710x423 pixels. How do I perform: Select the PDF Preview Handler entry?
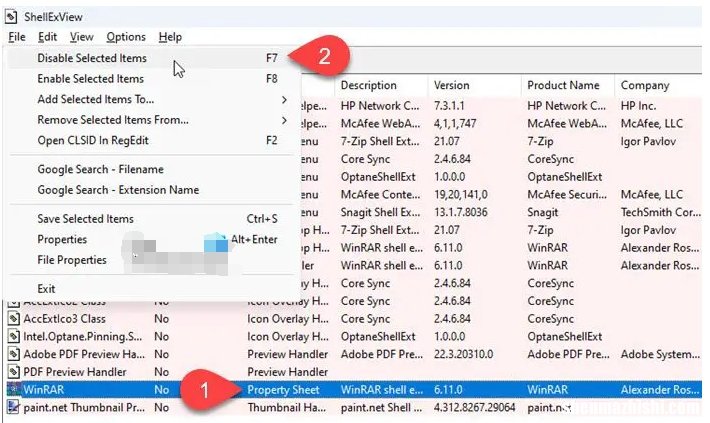click(75, 372)
